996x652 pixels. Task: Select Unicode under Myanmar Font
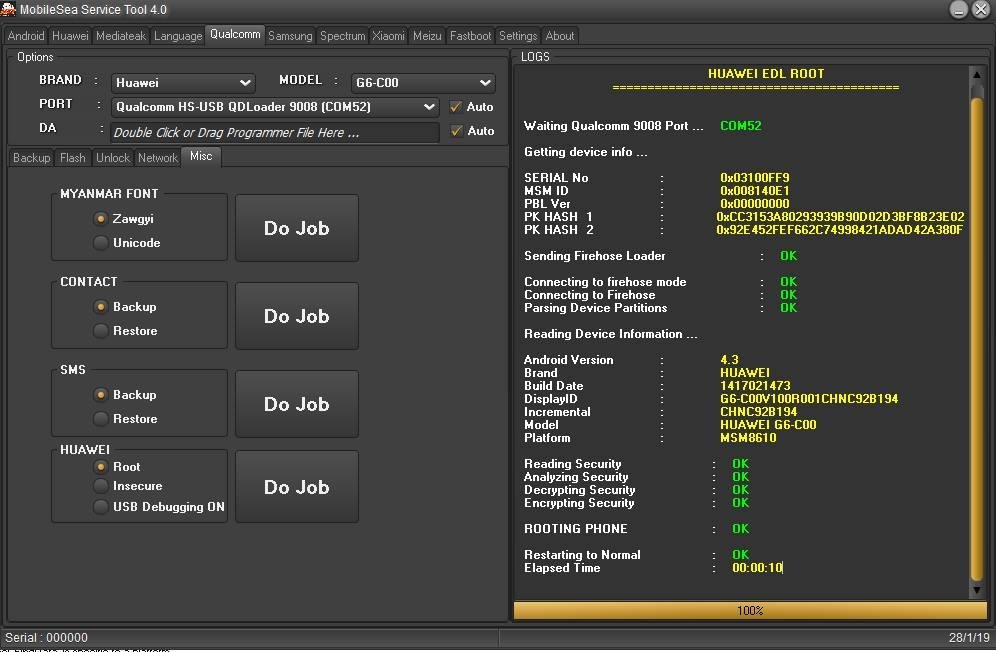(x=101, y=243)
